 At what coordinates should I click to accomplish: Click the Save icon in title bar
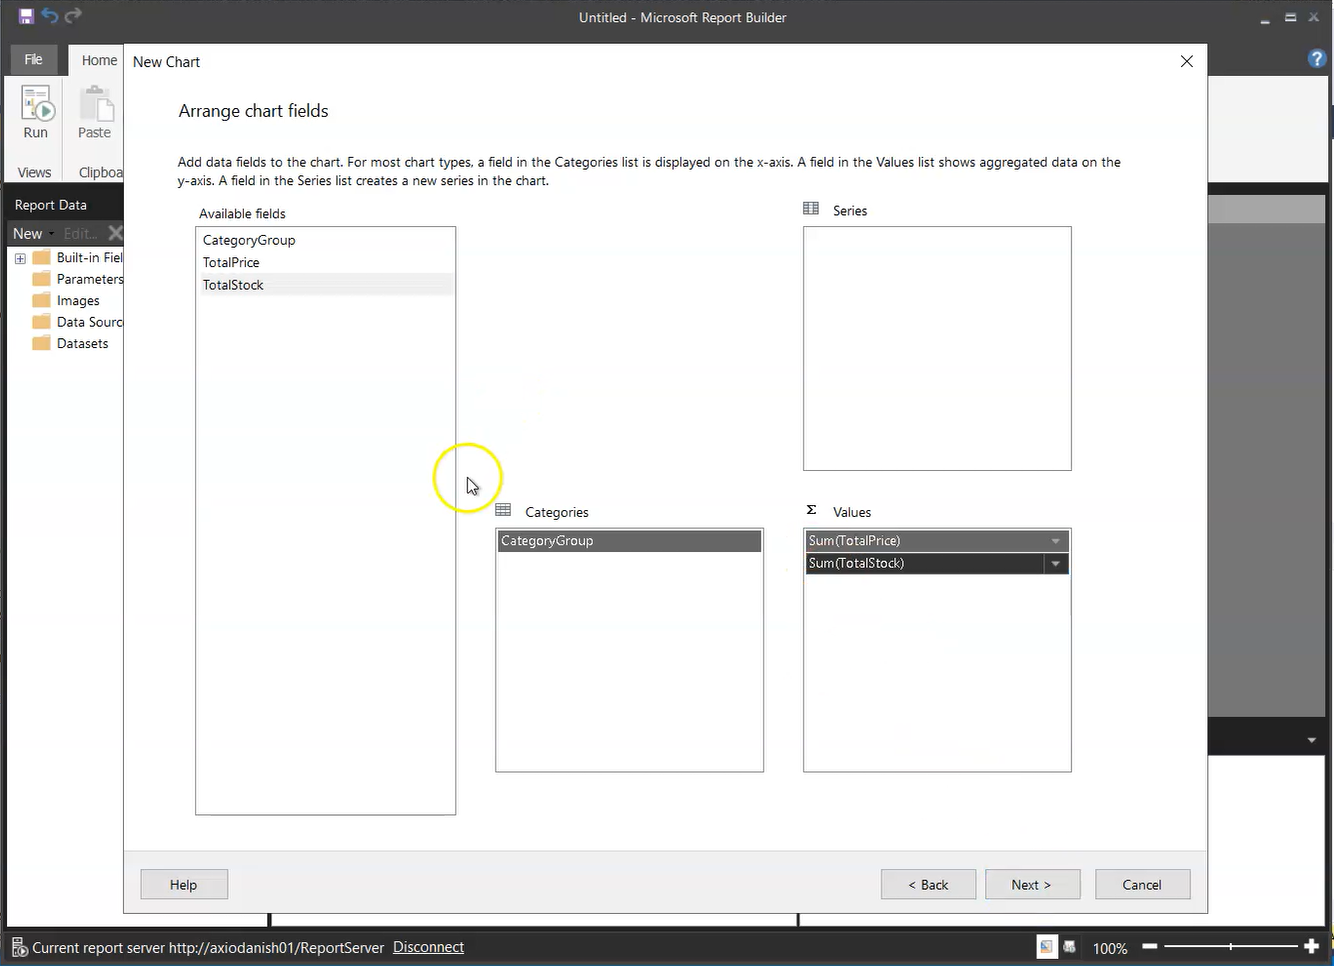click(26, 16)
